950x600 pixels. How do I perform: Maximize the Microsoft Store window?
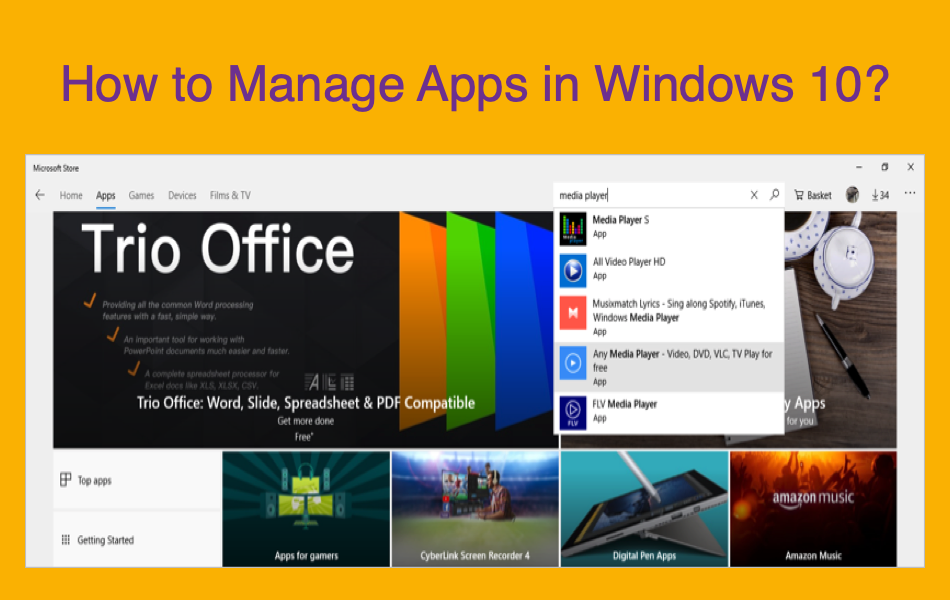tap(885, 167)
